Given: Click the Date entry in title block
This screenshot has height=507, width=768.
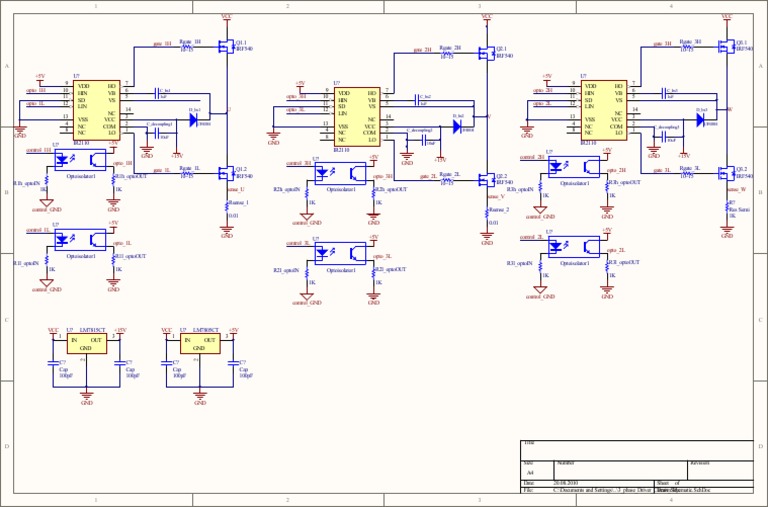Looking at the screenshot, I should pyautogui.click(x=566, y=483).
